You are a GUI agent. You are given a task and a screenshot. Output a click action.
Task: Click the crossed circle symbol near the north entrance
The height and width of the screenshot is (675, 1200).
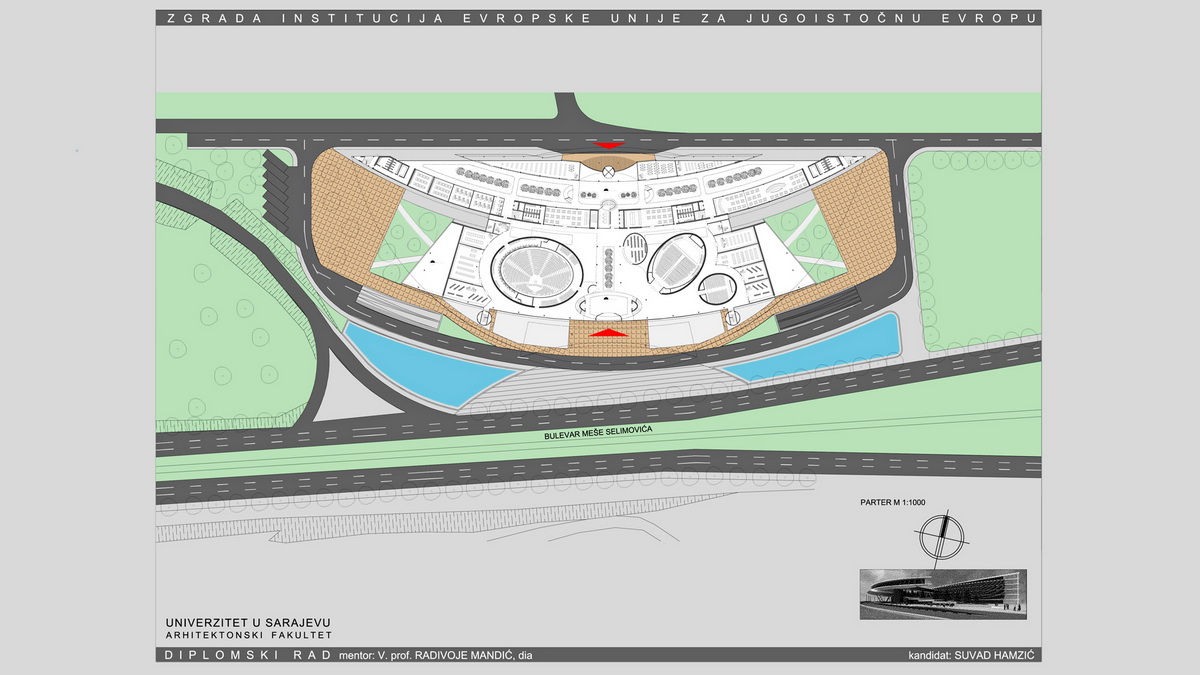pos(607,171)
